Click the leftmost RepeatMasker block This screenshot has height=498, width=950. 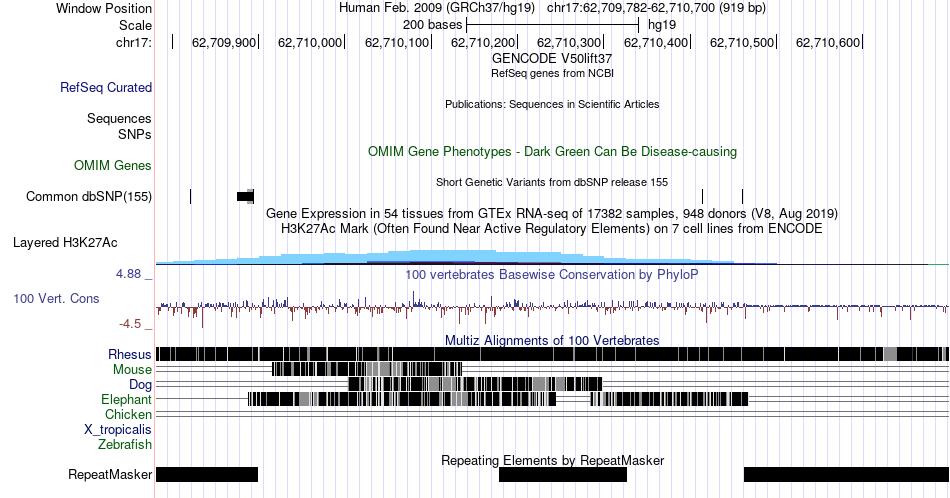pyautogui.click(x=207, y=474)
